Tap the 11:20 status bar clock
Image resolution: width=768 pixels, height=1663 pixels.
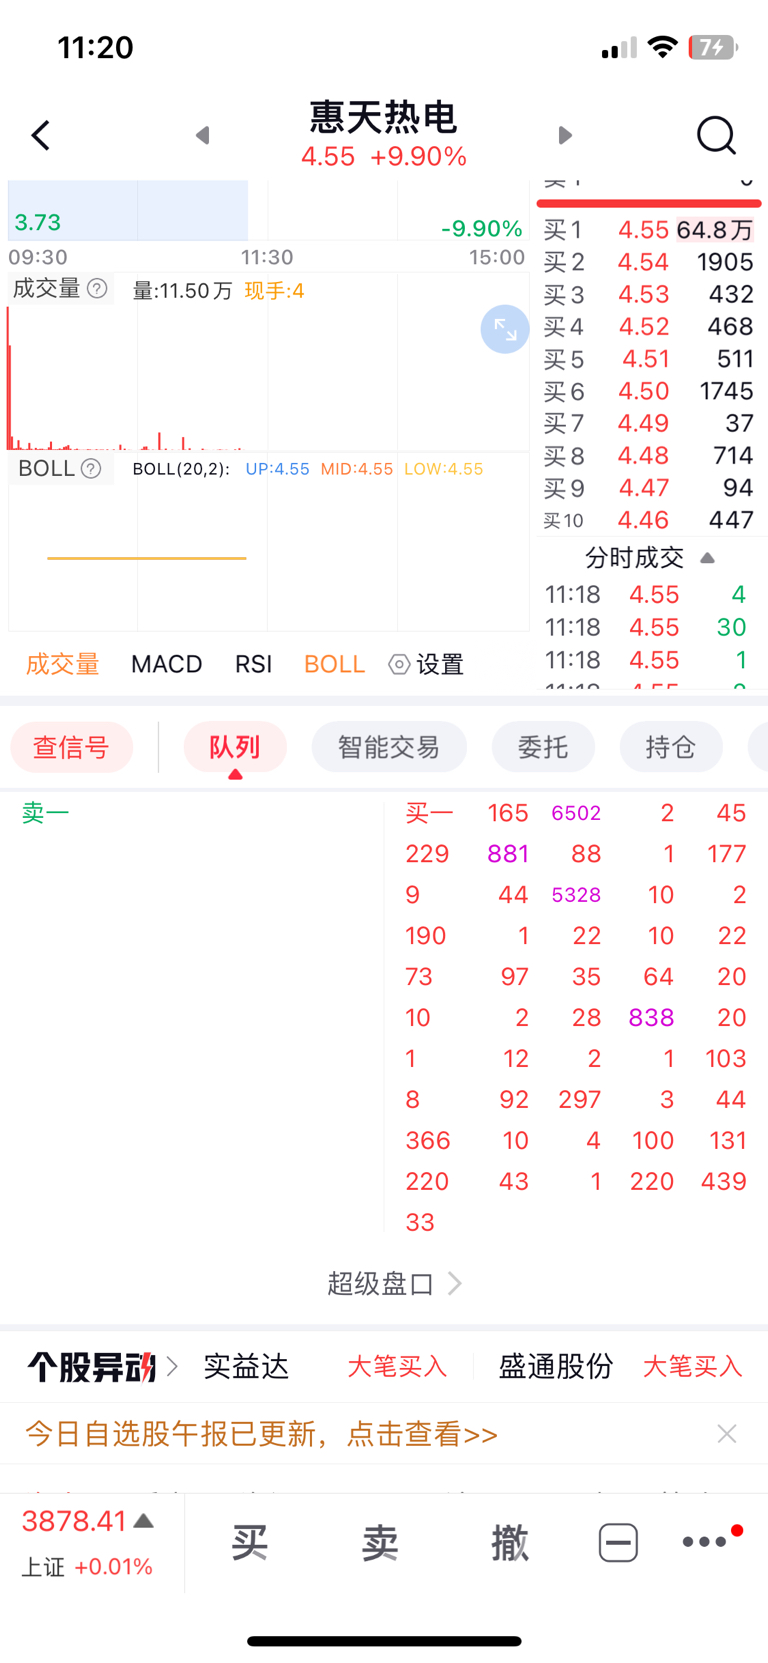[x=95, y=47]
